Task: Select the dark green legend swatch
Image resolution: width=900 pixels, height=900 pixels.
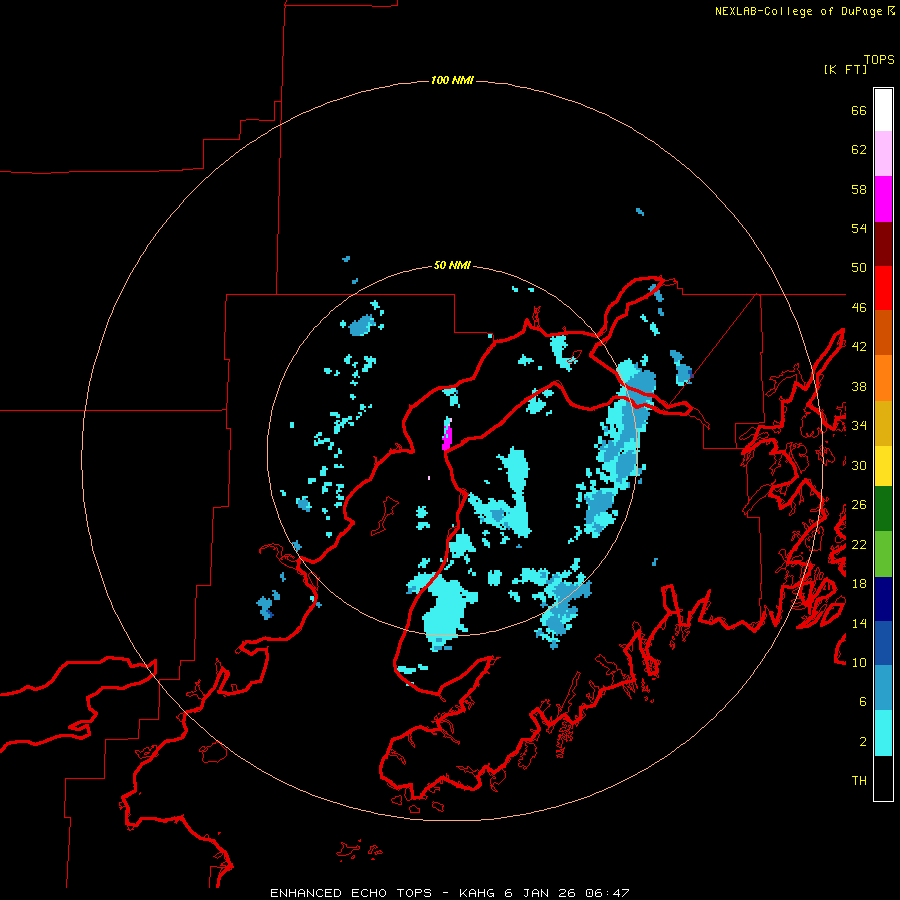Action: pyautogui.click(x=883, y=509)
